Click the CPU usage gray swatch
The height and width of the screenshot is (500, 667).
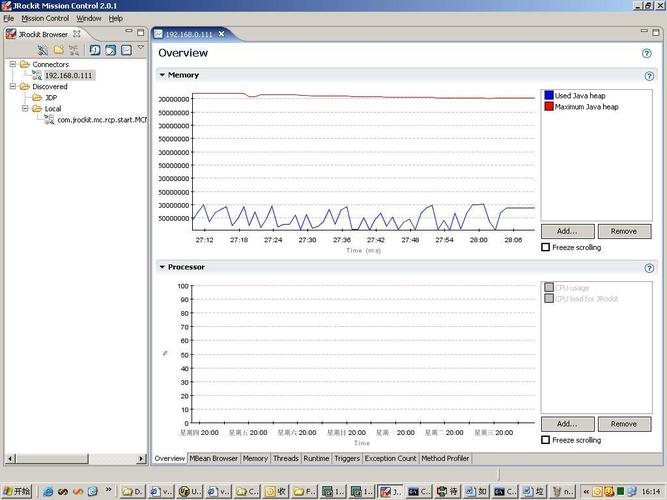pyautogui.click(x=549, y=288)
